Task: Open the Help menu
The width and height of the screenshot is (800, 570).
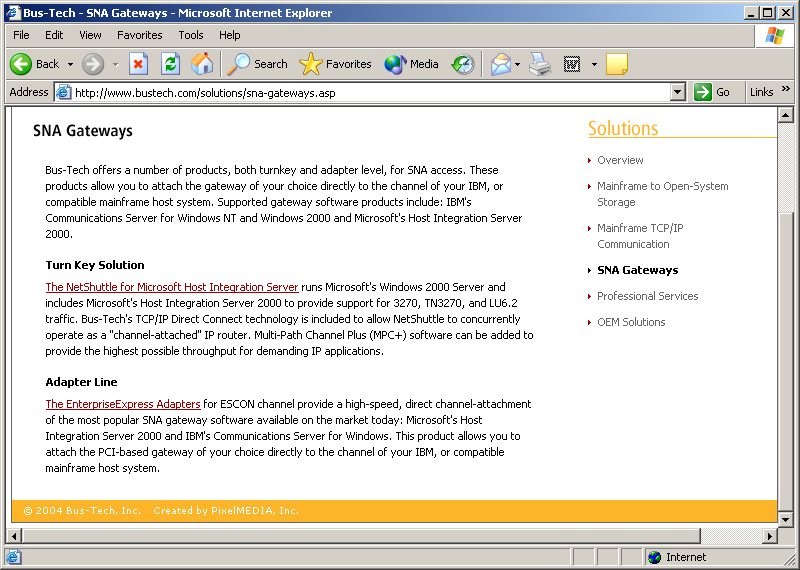Action: click(x=230, y=35)
